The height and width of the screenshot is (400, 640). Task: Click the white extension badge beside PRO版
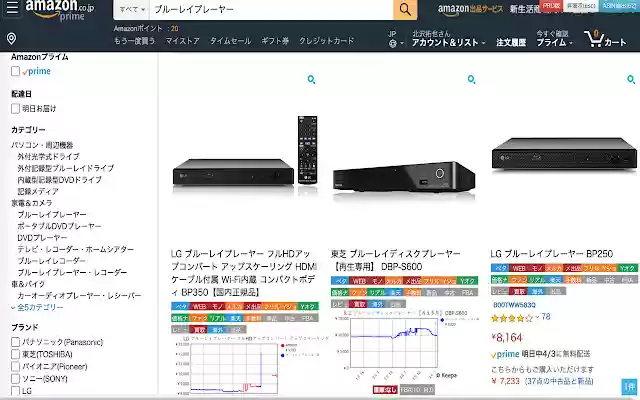(x=581, y=6)
